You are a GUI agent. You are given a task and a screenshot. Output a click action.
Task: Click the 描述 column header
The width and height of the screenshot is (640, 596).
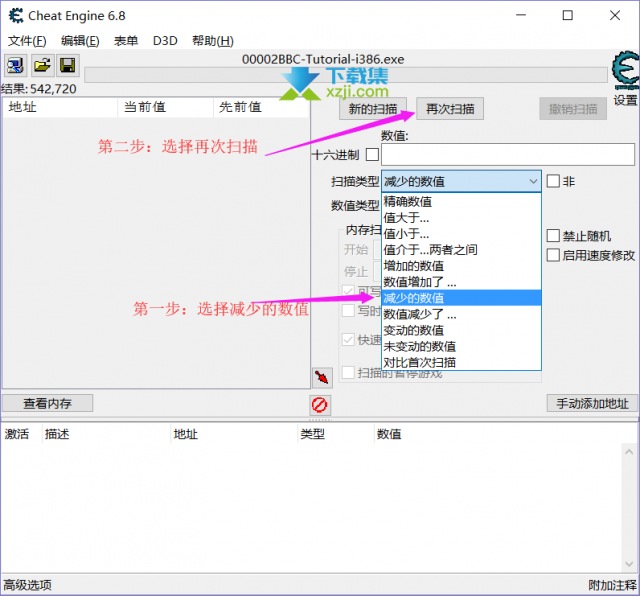point(106,434)
